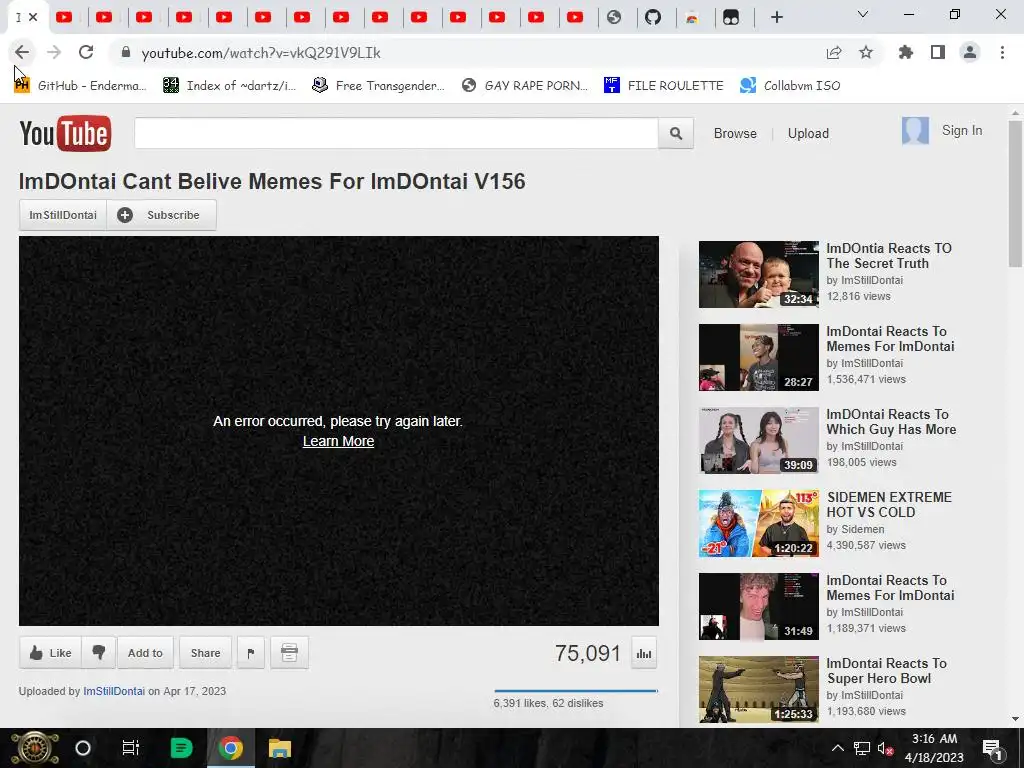Screen dimensions: 1024x768
Task: Close the current active tab
Action: point(33,18)
